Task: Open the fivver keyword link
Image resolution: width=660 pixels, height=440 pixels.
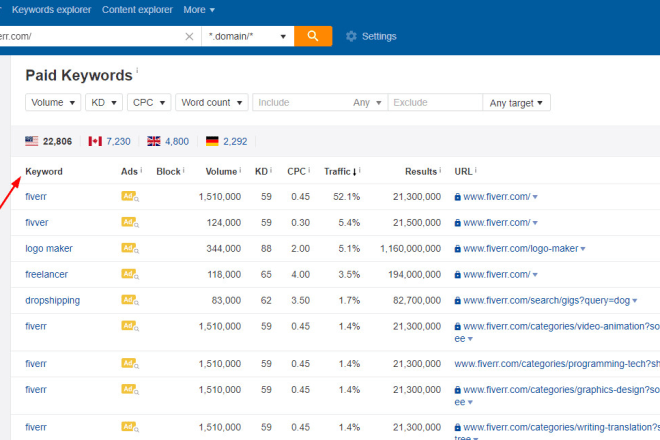Action: (37, 222)
